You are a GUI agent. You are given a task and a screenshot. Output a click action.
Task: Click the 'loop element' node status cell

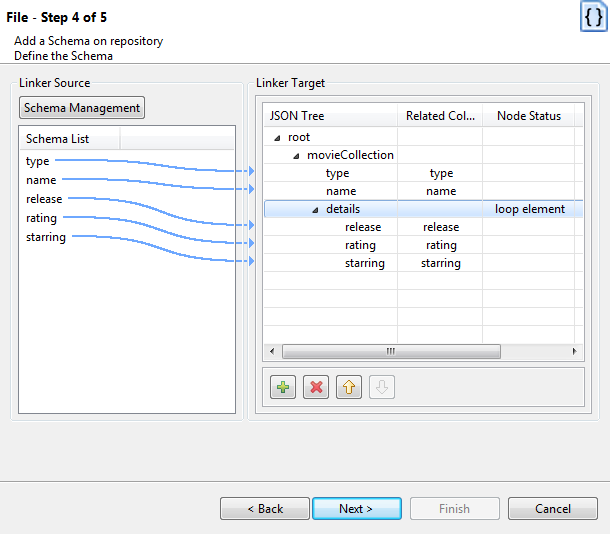tap(529, 209)
